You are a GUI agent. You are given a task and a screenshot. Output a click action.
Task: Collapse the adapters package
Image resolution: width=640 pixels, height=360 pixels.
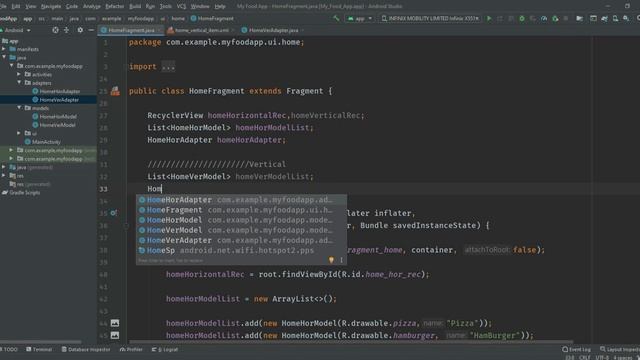19,83
